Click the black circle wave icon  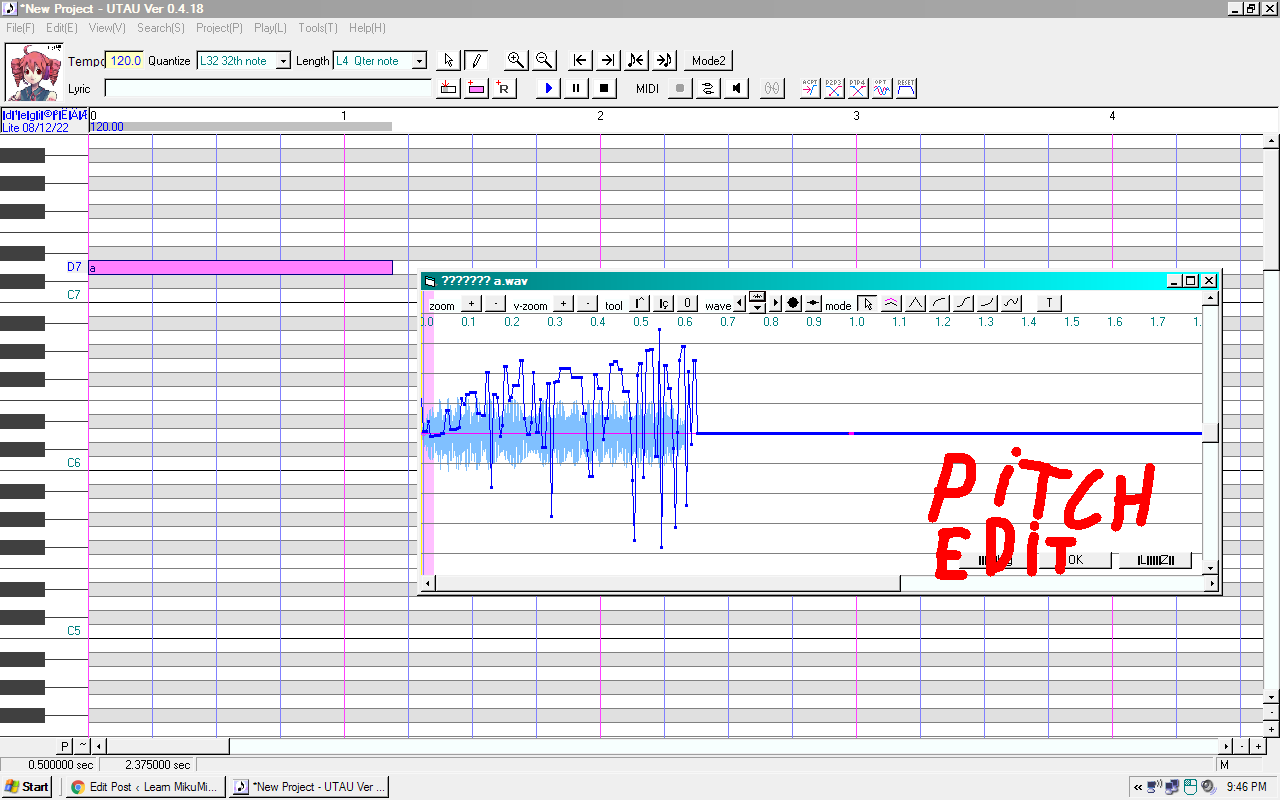pos(793,303)
